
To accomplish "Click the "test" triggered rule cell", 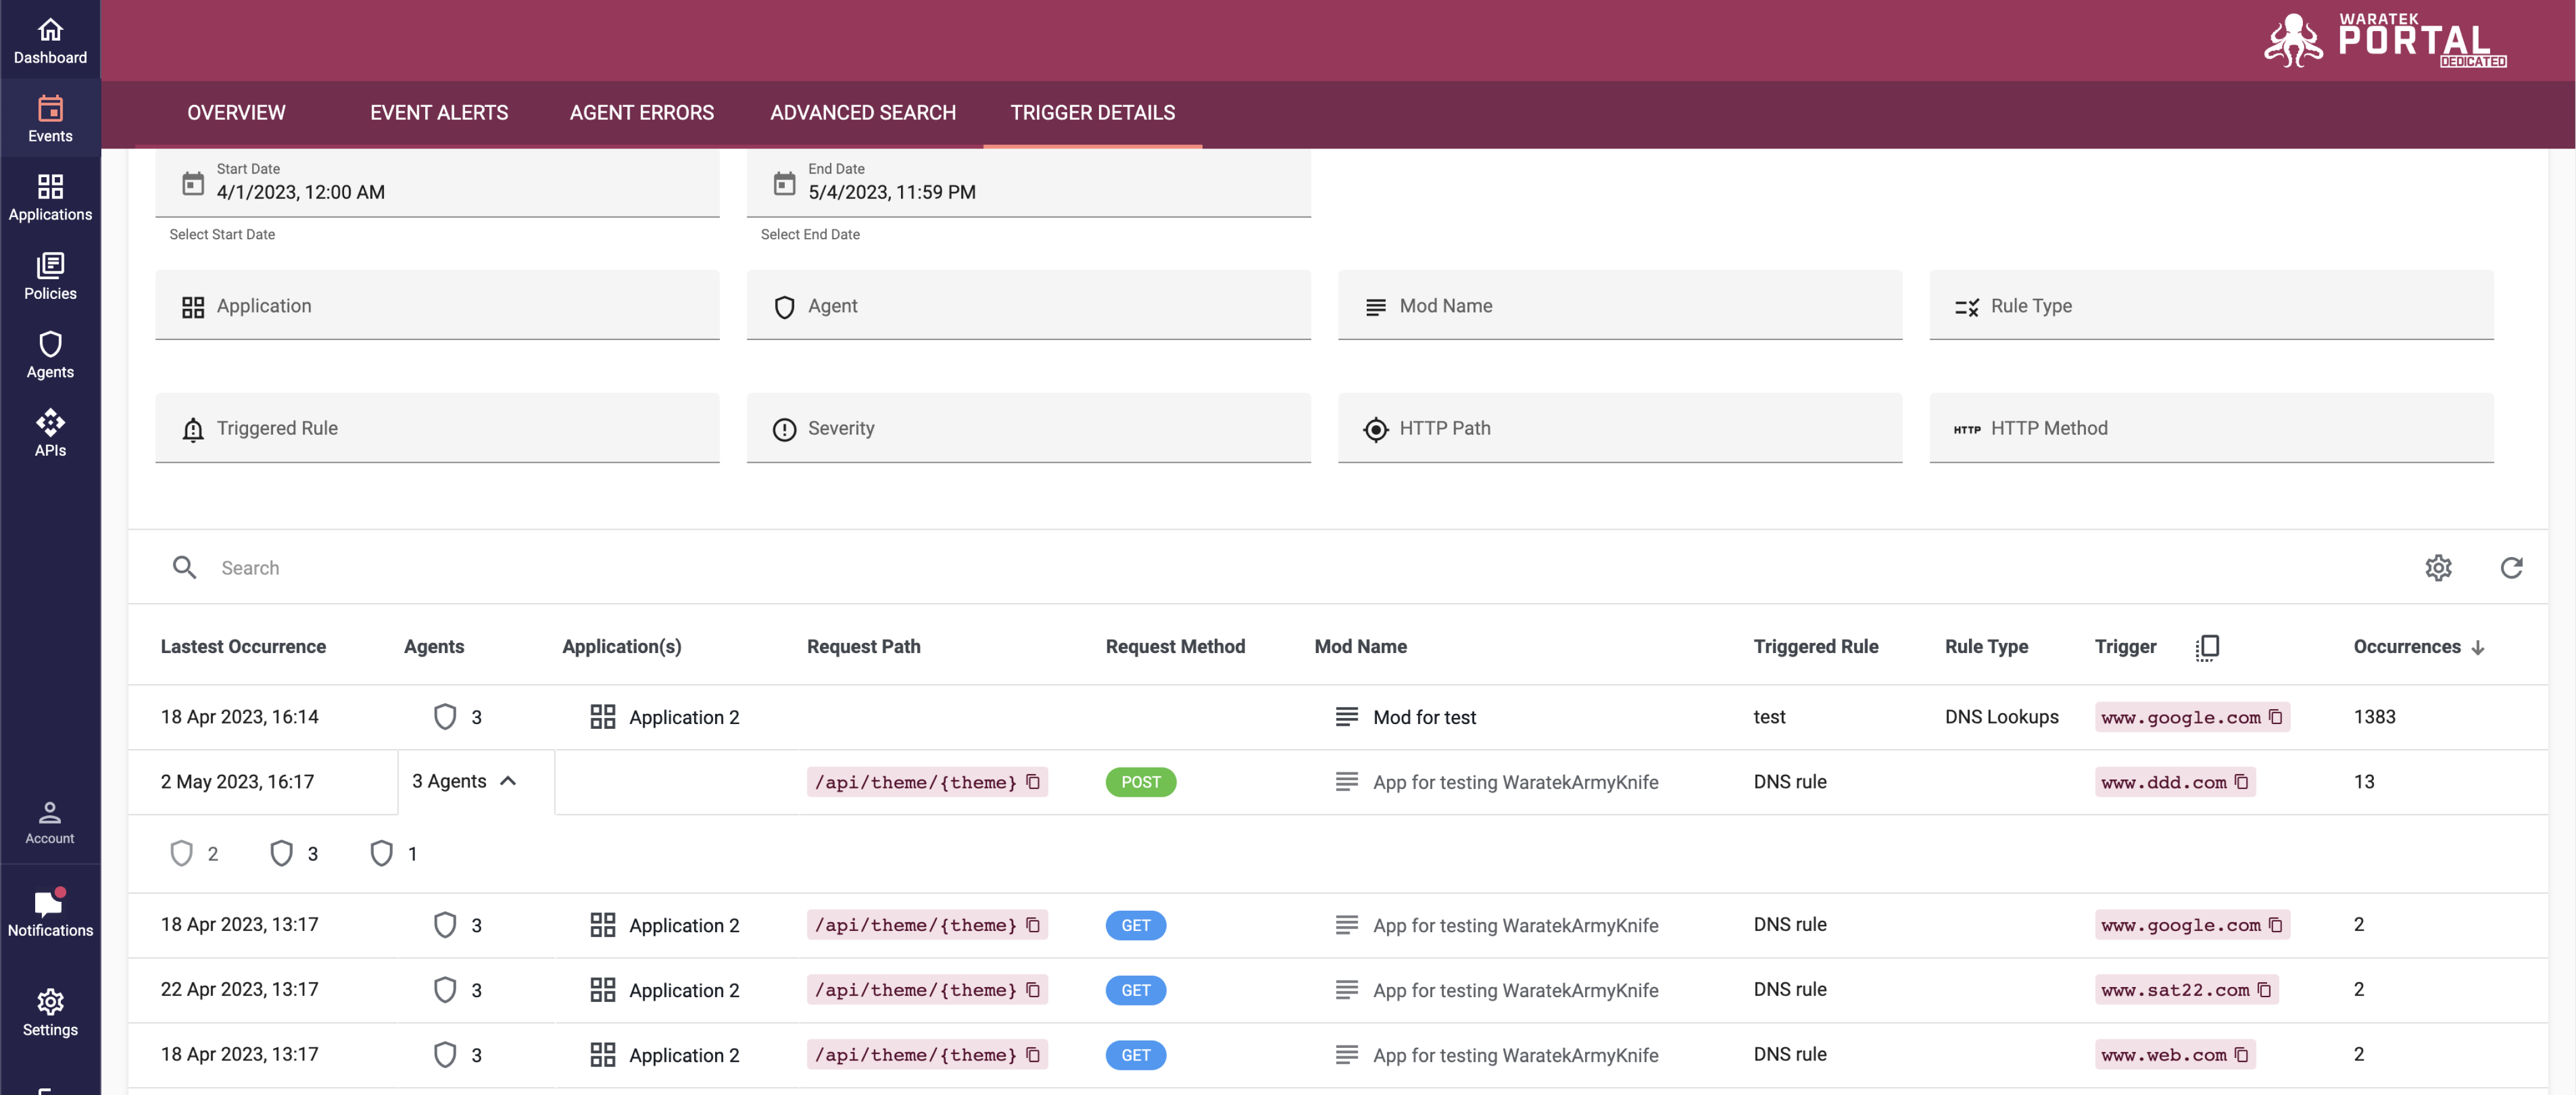I will (x=1769, y=717).
